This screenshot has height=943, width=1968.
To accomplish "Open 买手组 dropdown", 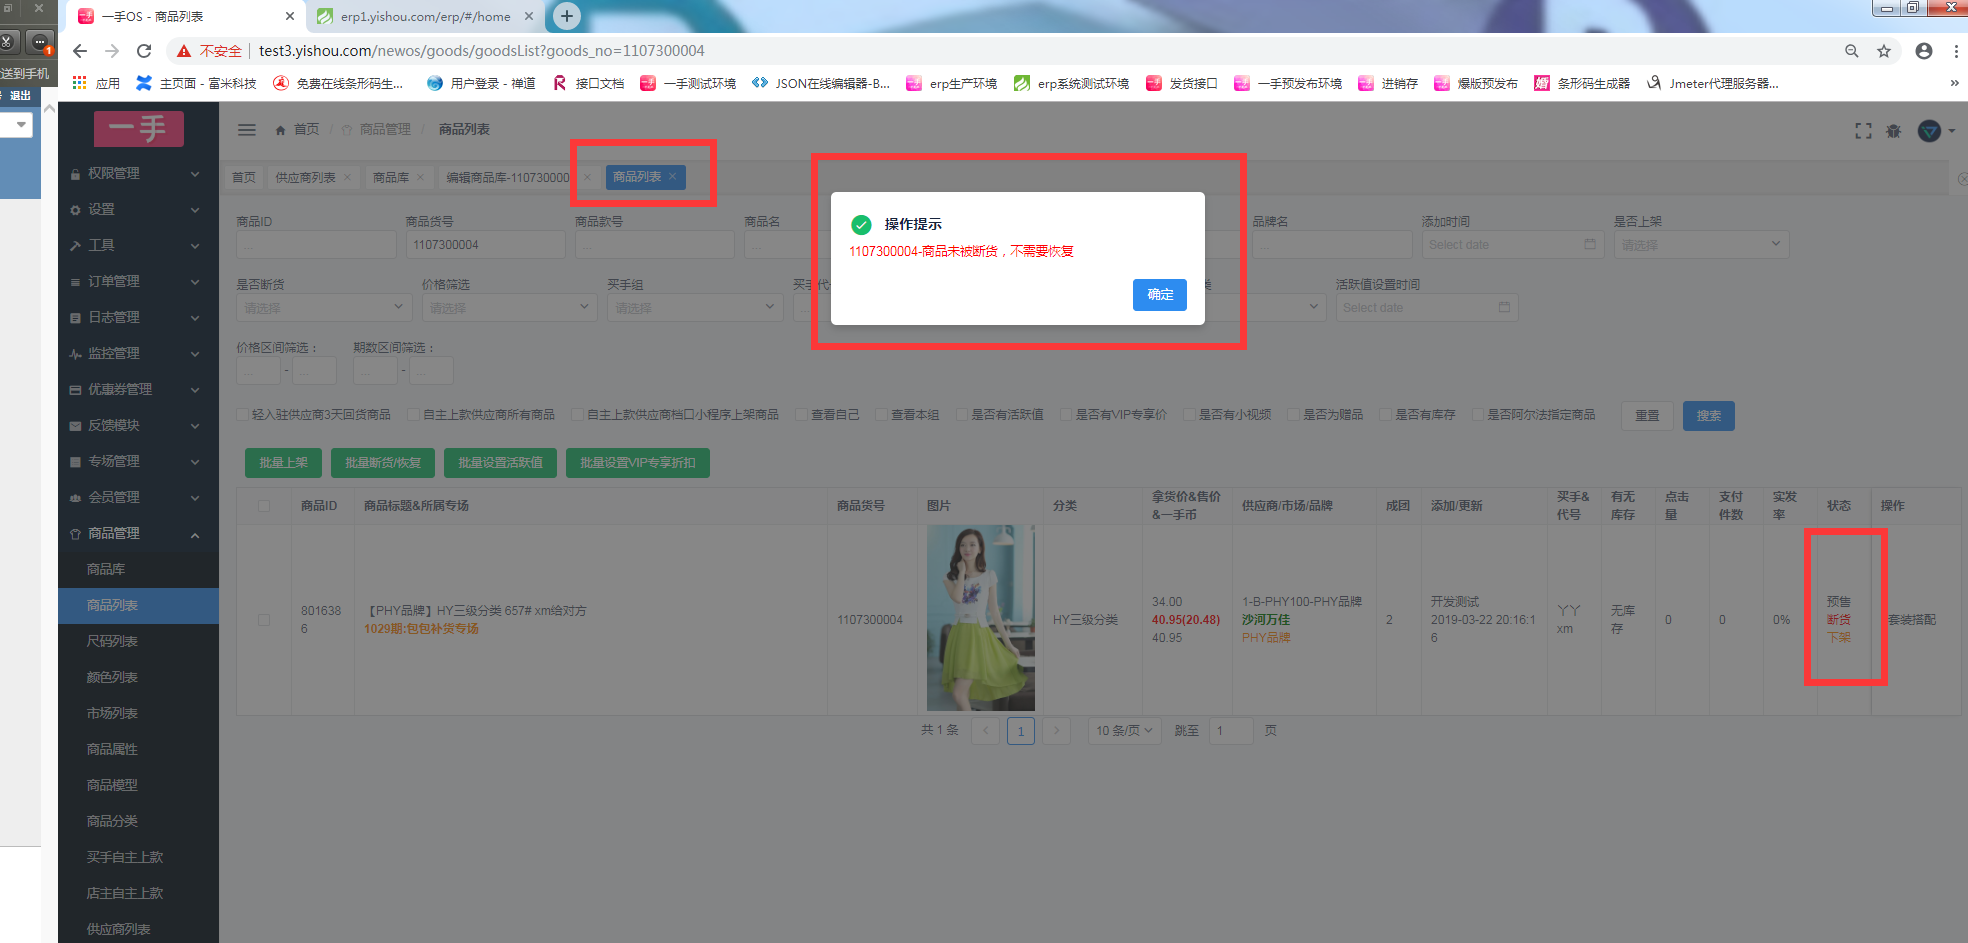I will (x=695, y=308).
